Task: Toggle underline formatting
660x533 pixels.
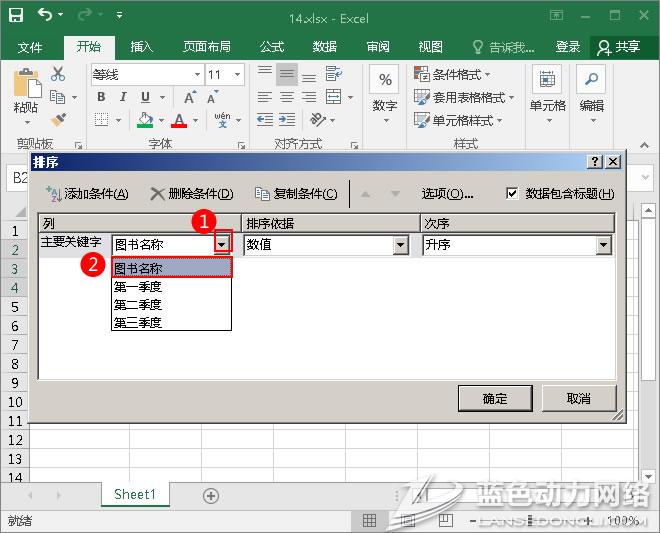Action: click(x=145, y=97)
